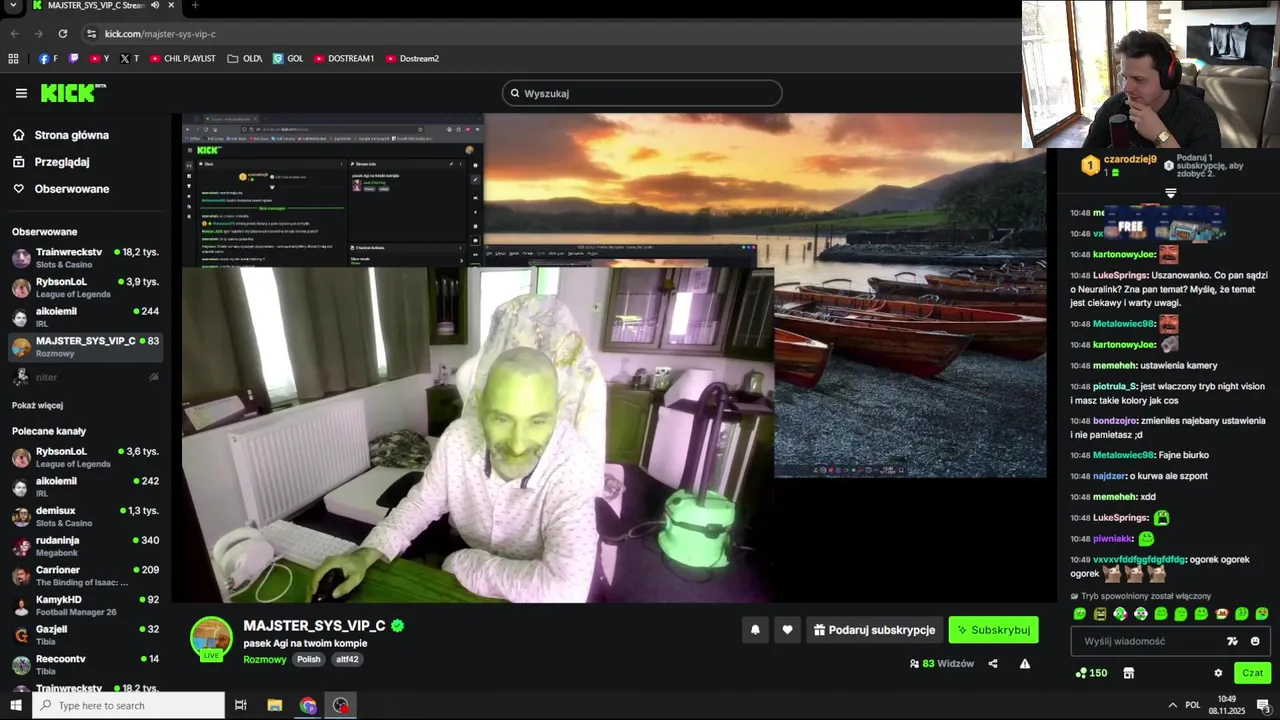Click the green Subskrybuj button
Viewport: 1280px width, 720px height.
[993, 630]
